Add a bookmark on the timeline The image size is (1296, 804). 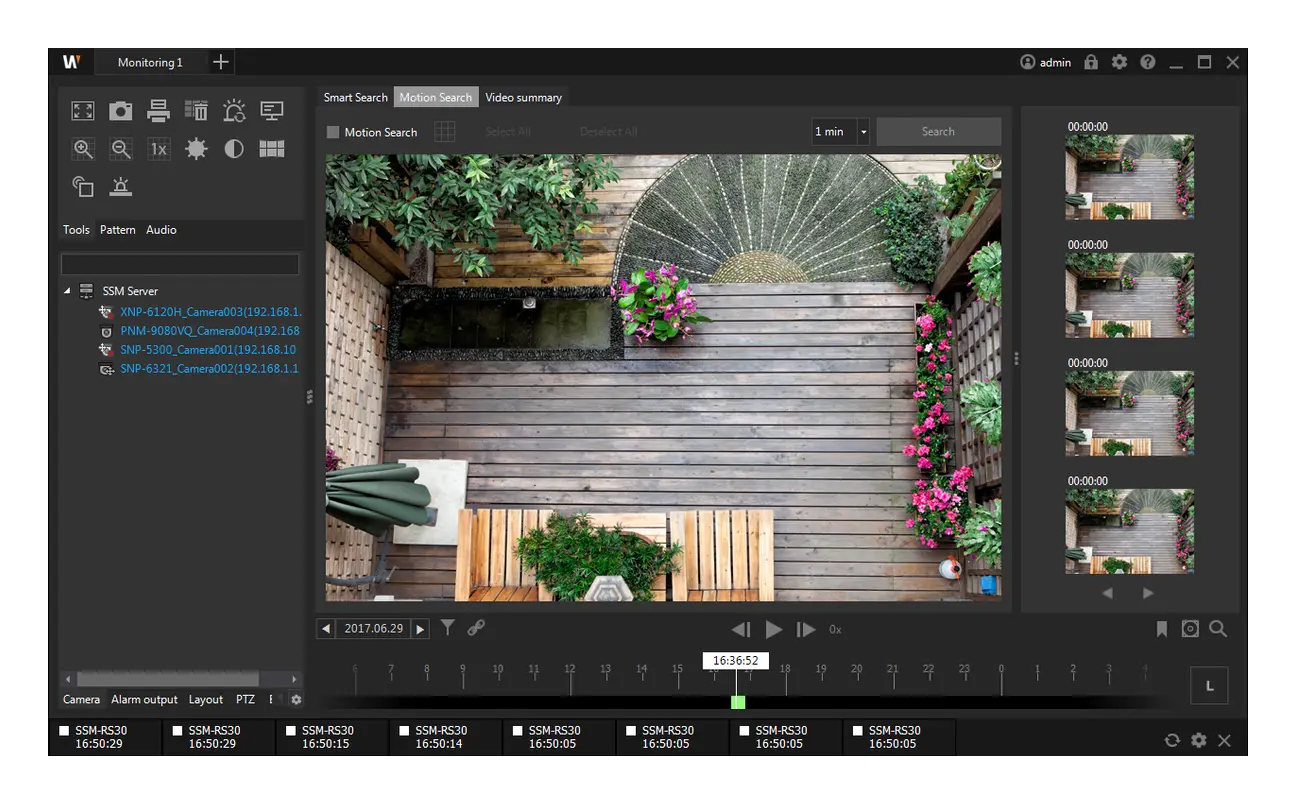pos(1162,629)
